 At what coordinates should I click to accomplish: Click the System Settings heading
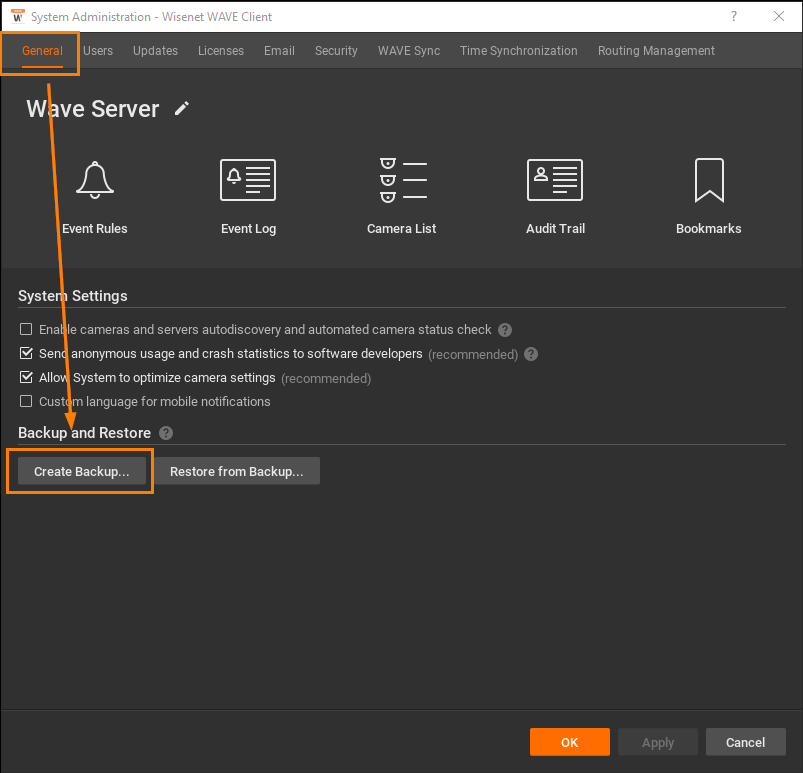coord(73,296)
